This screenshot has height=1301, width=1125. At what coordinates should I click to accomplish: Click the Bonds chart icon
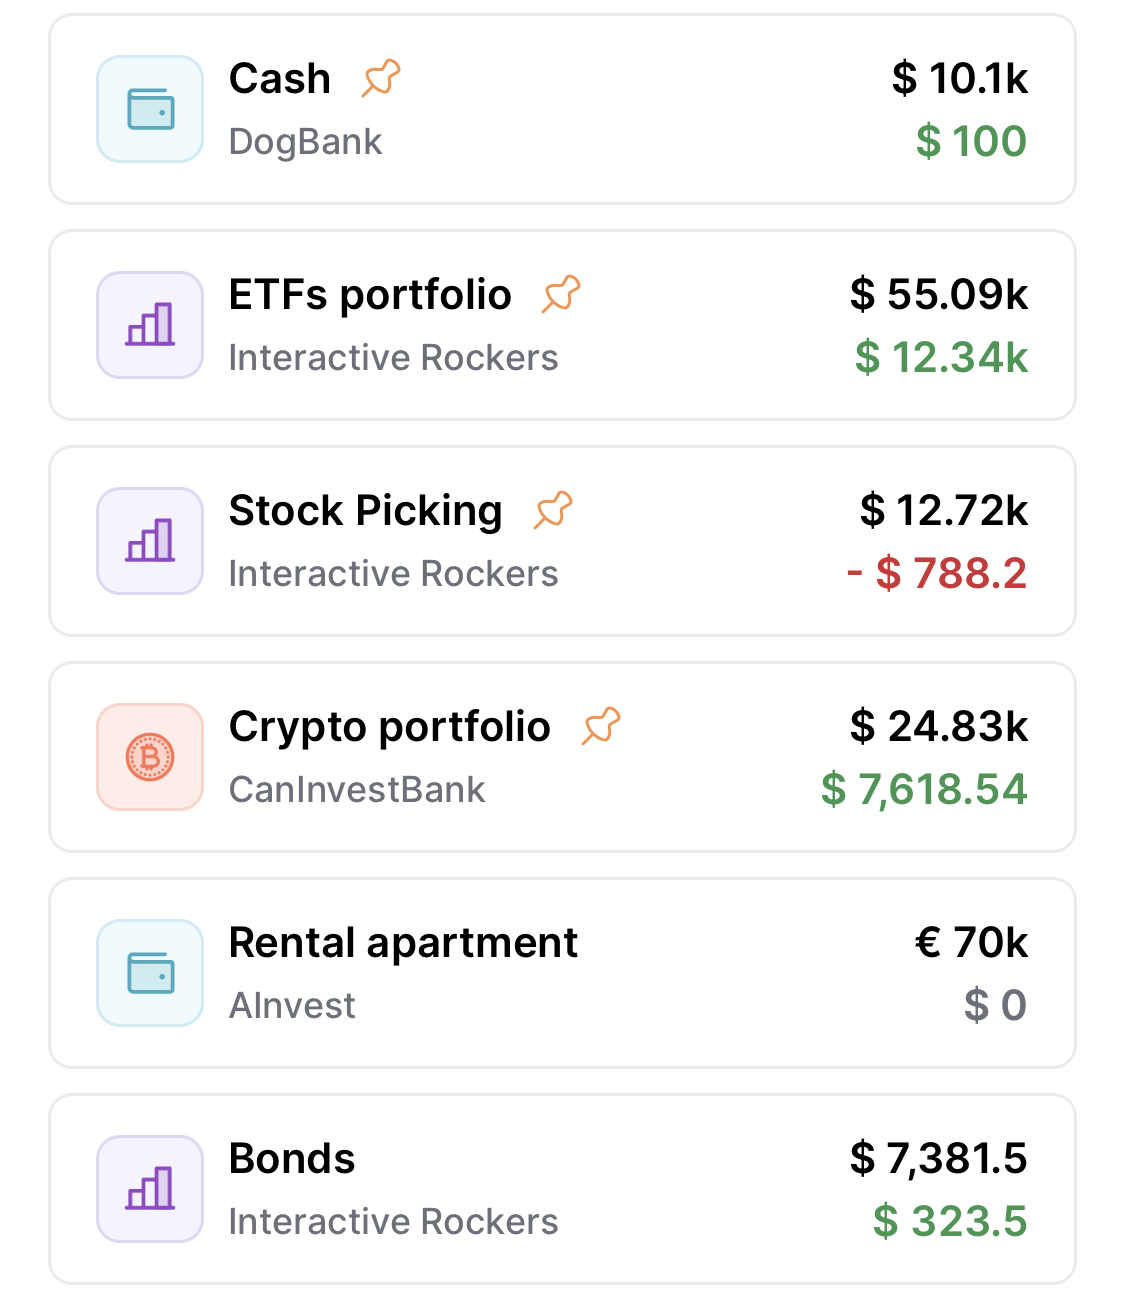150,1189
